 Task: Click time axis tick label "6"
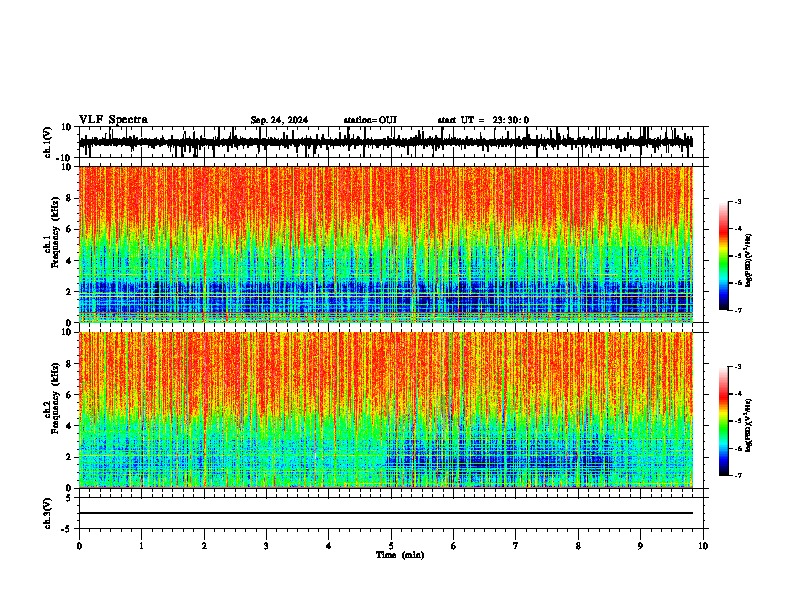coord(454,546)
